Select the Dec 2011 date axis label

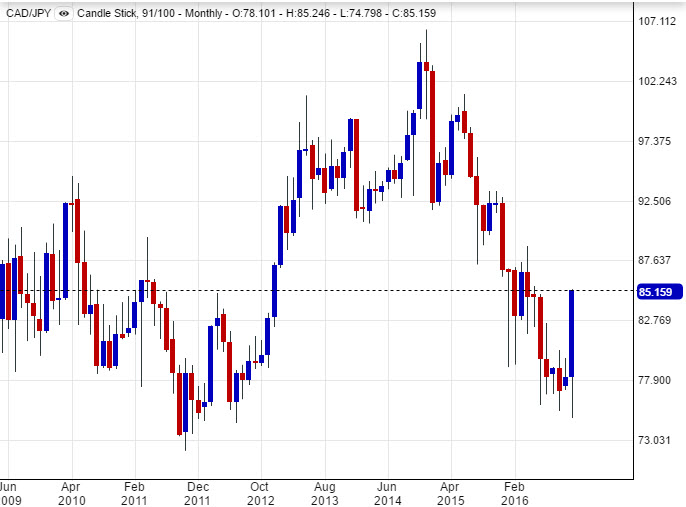(x=197, y=492)
